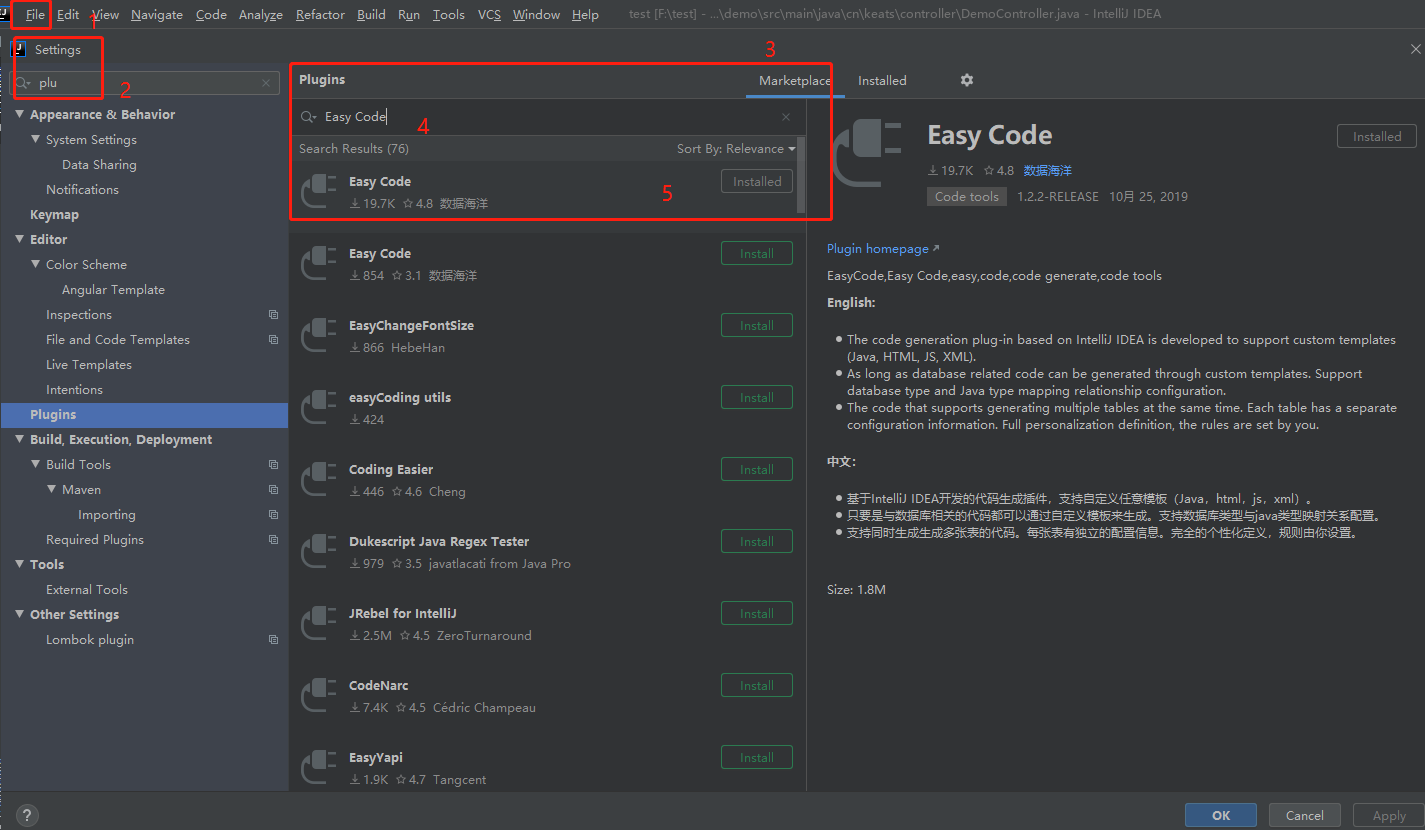1425x830 pixels.
Task: Switch to the Installed plugins tab
Action: tap(881, 80)
